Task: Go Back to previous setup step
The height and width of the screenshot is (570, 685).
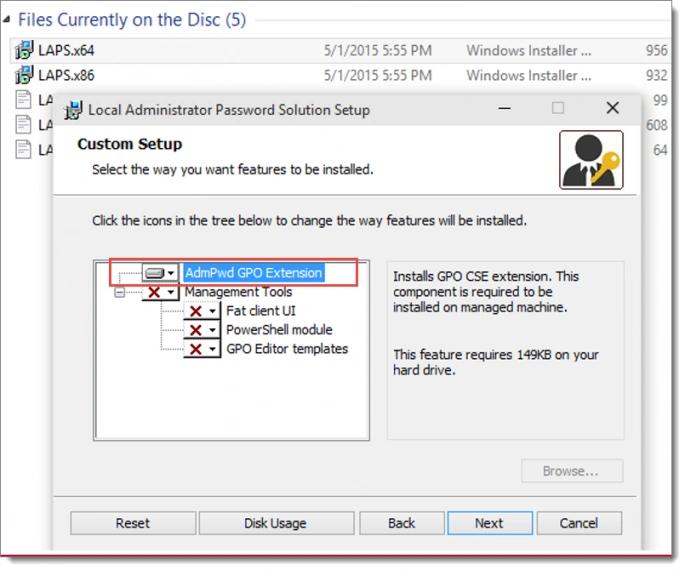Action: (402, 524)
